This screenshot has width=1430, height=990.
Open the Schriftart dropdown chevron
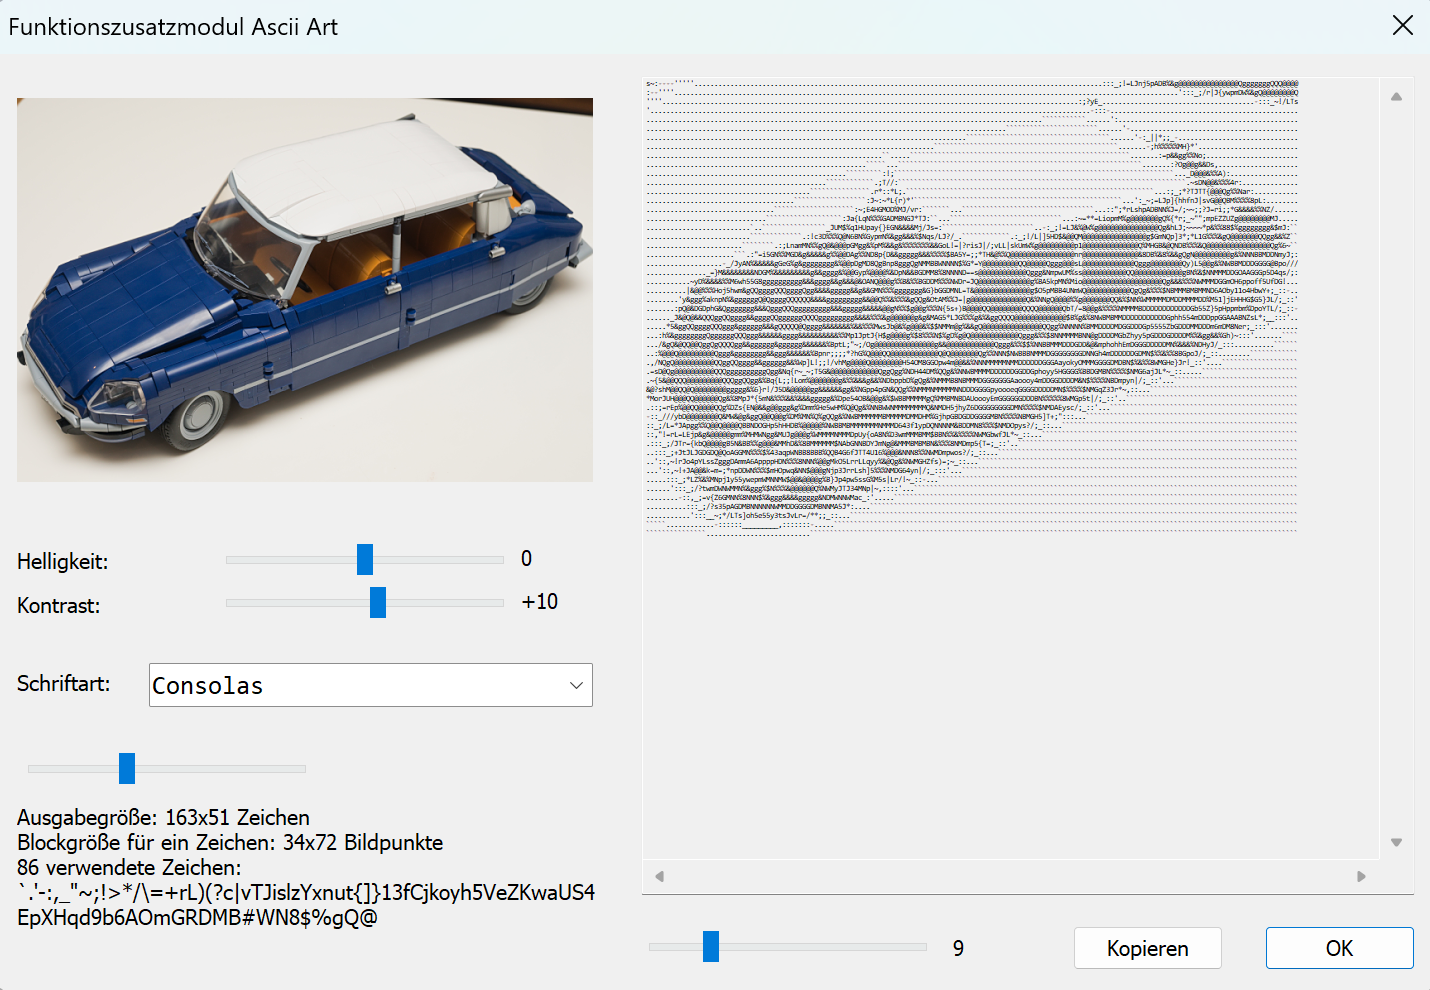[x=576, y=685]
